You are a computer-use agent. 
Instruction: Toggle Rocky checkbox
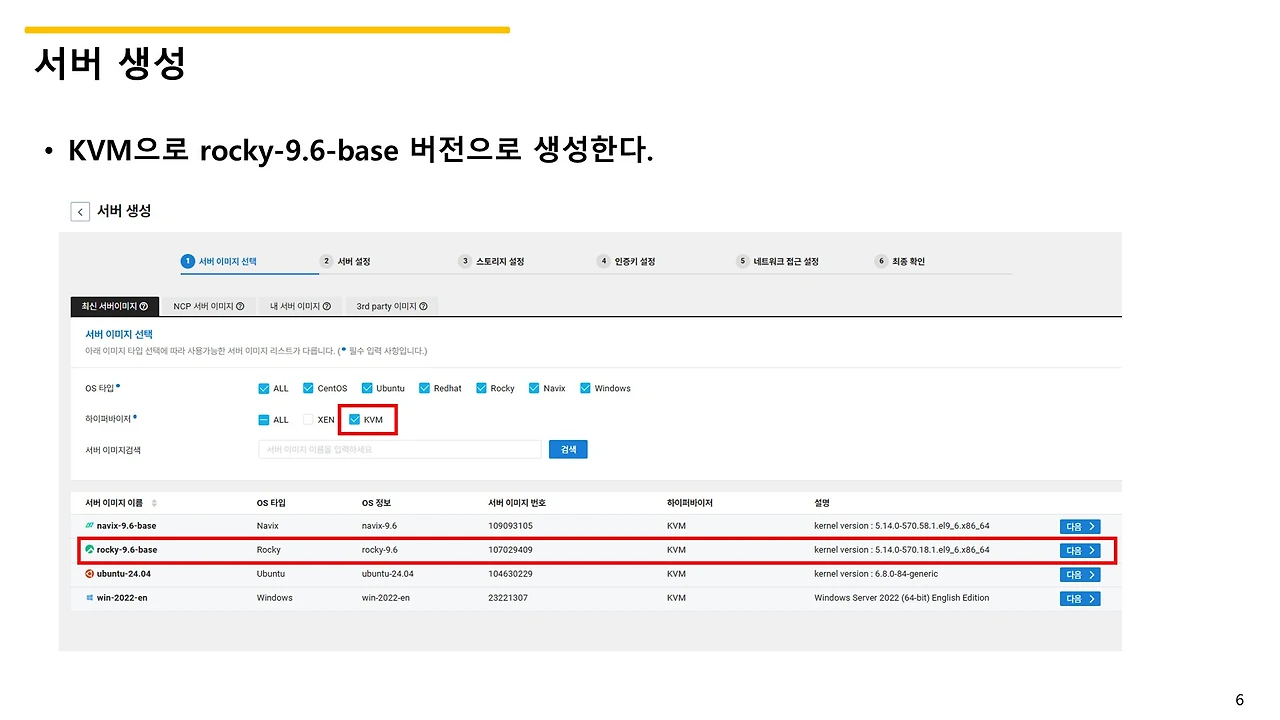(x=481, y=388)
